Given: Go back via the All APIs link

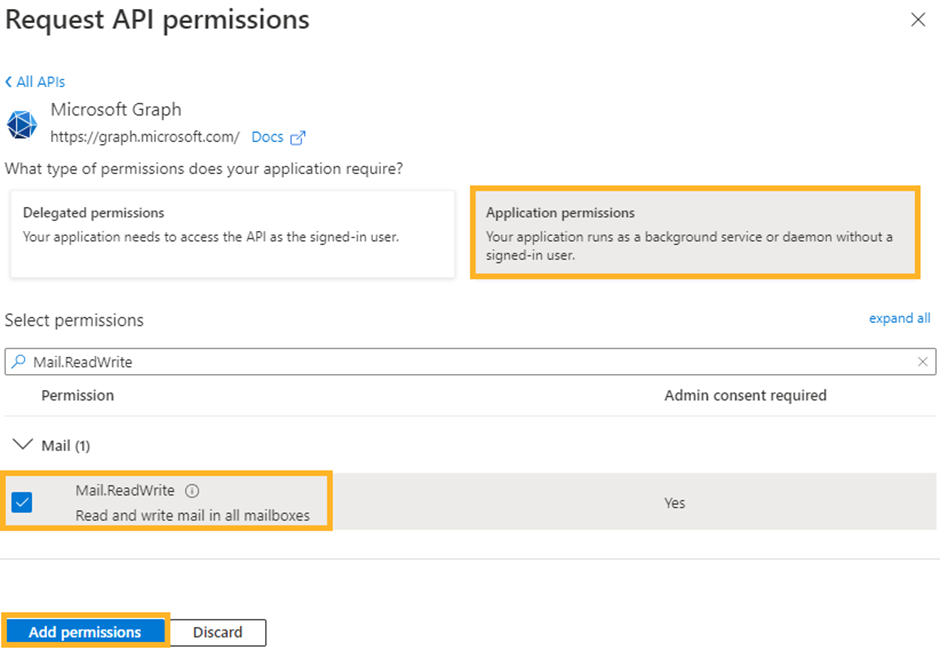Looking at the screenshot, I should (x=36, y=82).
